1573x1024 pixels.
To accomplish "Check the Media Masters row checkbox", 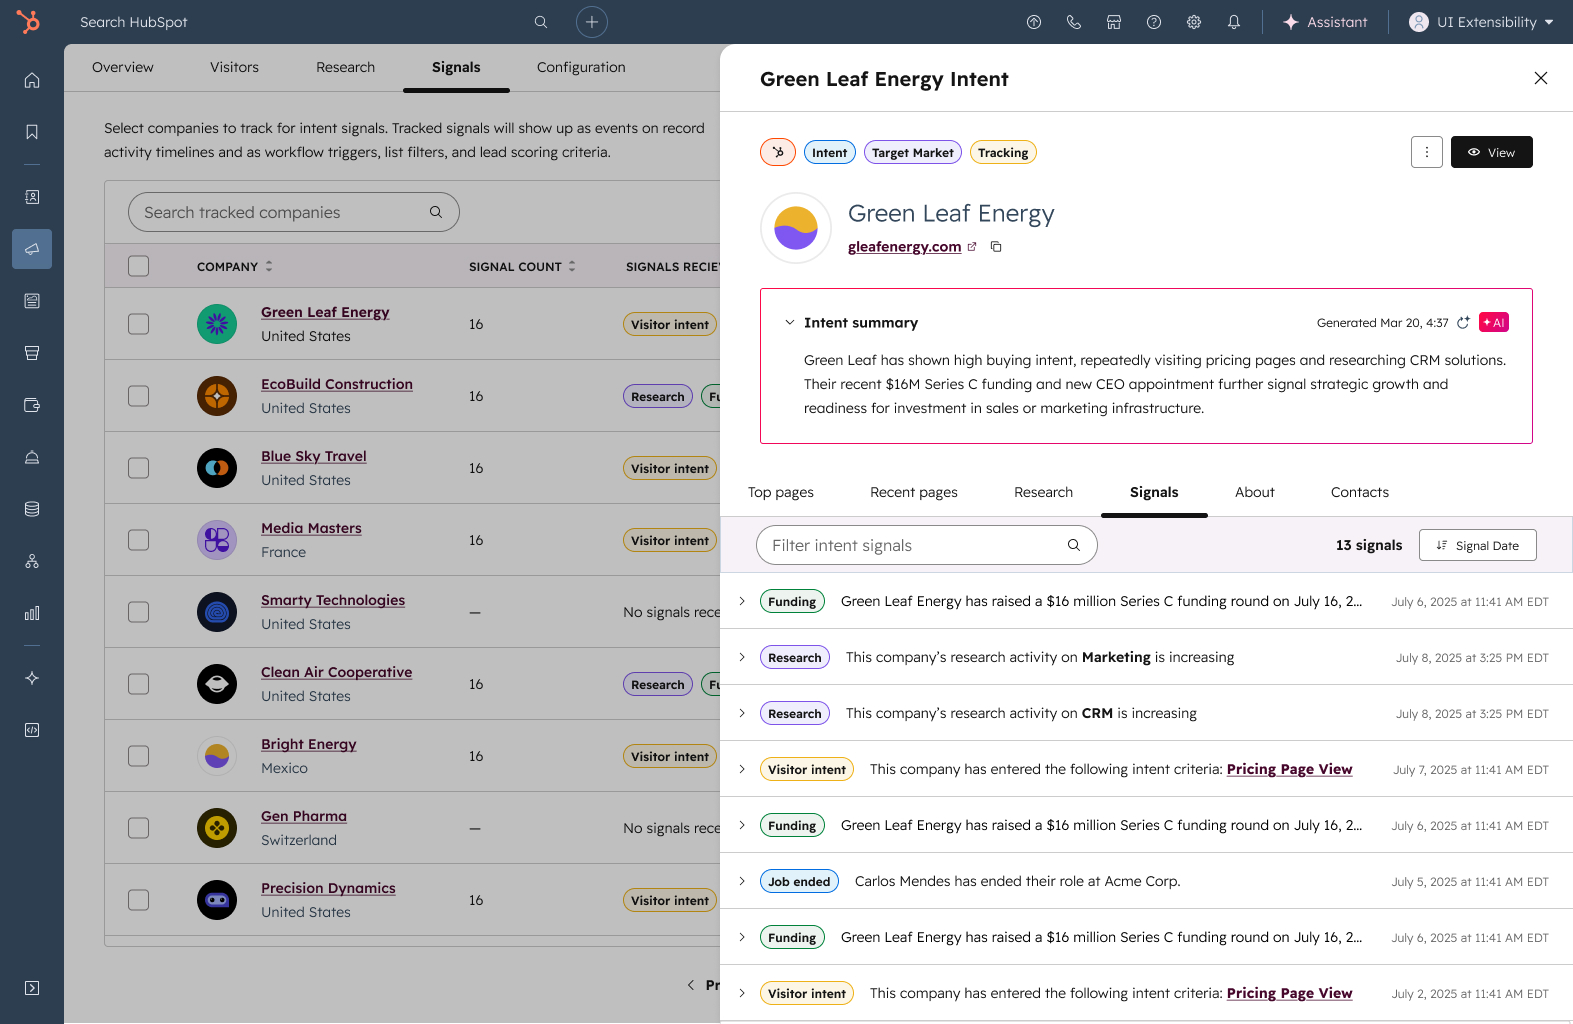I will pyautogui.click(x=139, y=540).
